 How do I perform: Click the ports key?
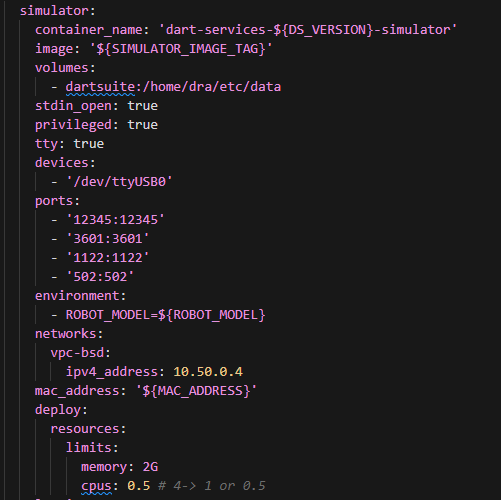(x=54, y=201)
